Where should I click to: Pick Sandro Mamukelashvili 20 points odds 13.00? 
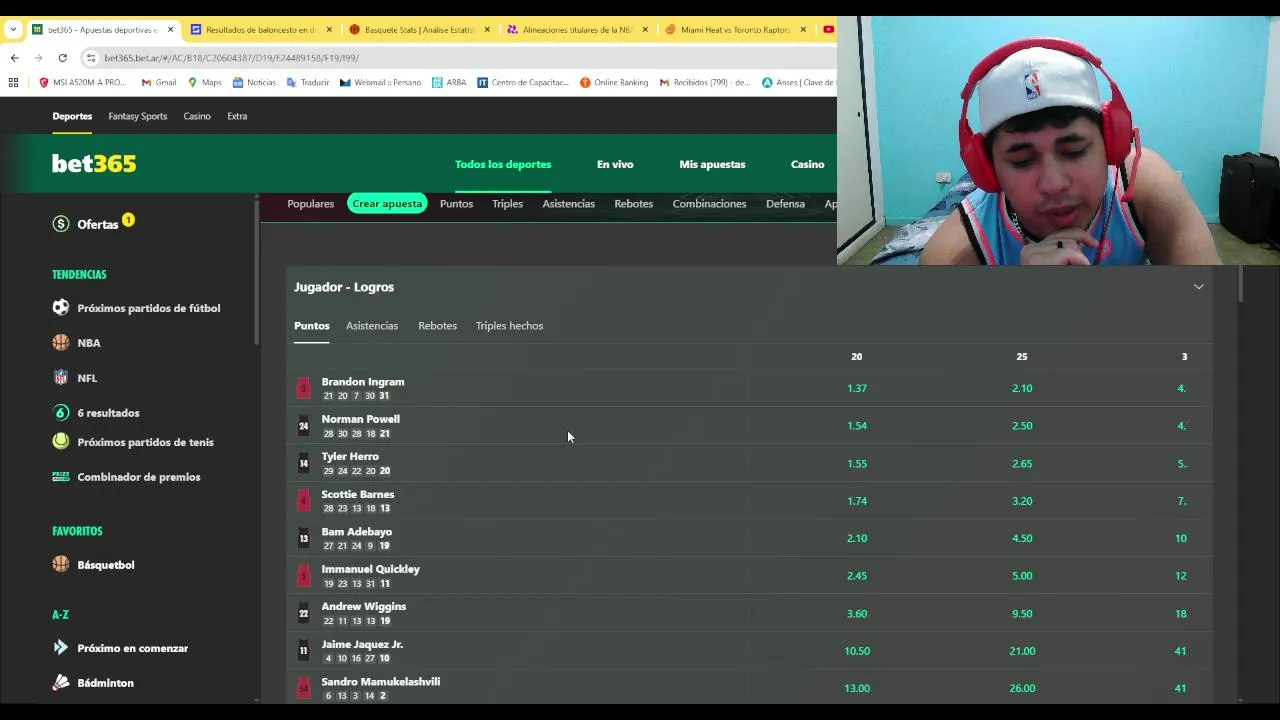coord(857,688)
